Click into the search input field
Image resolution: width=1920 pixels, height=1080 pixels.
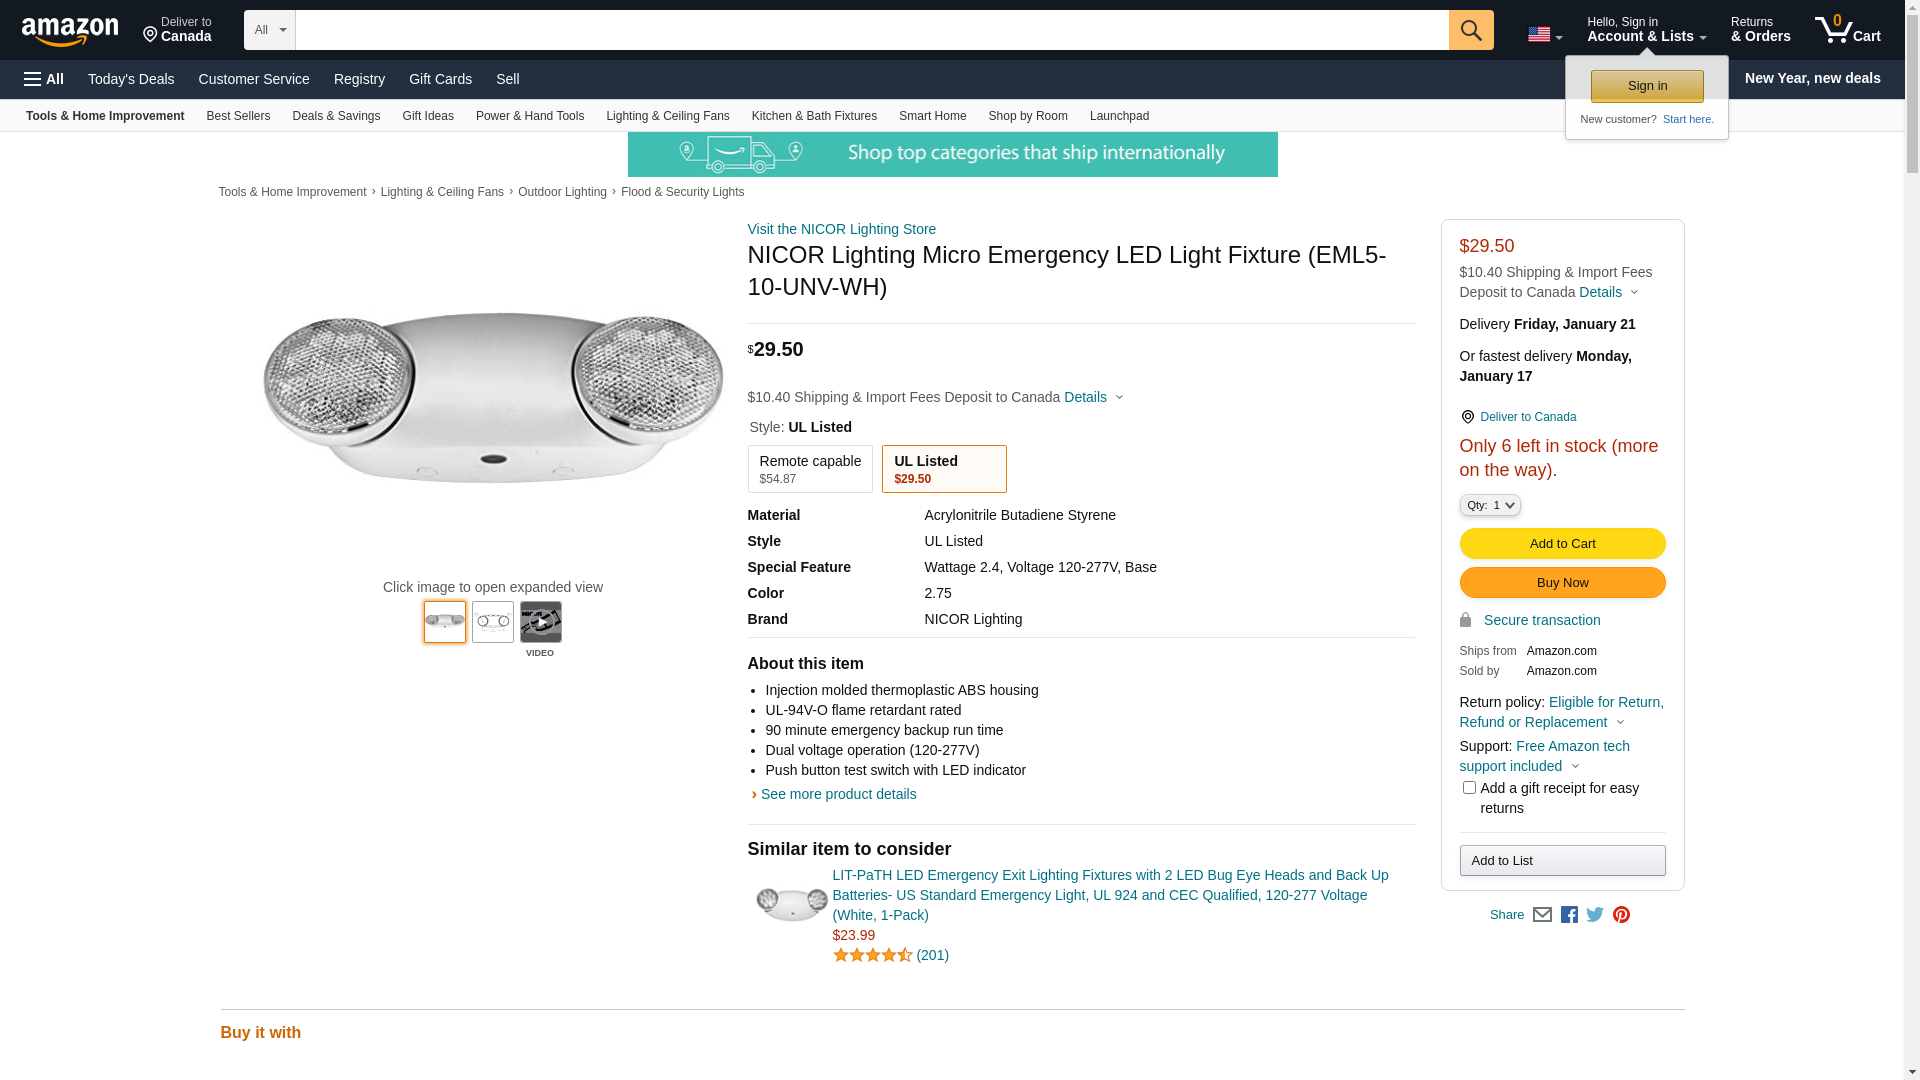tap(870, 30)
